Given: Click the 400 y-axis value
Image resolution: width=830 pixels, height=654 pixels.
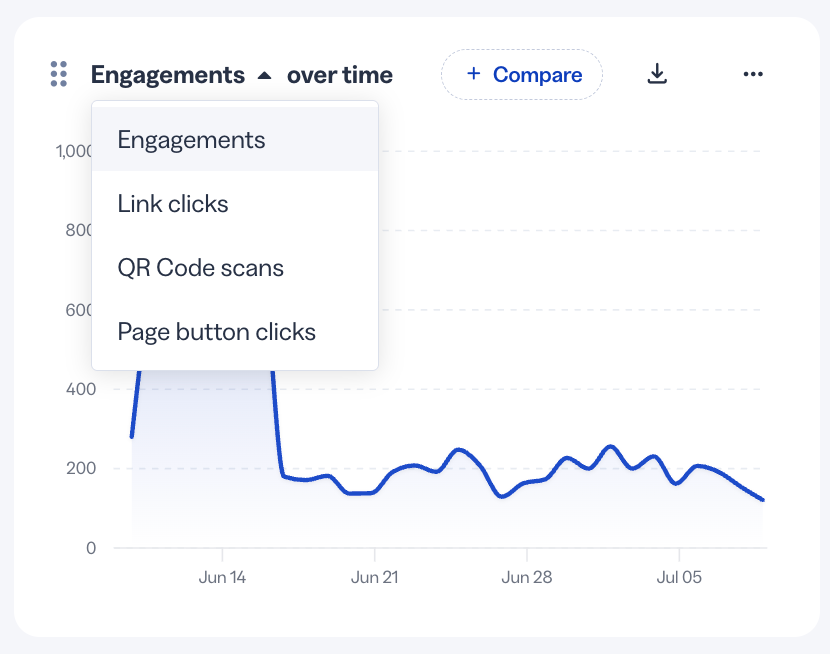Looking at the screenshot, I should (x=81, y=389).
